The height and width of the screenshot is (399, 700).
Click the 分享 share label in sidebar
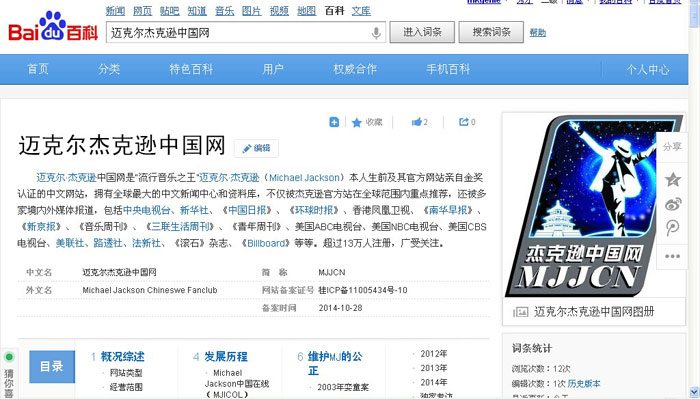pyautogui.click(x=672, y=146)
